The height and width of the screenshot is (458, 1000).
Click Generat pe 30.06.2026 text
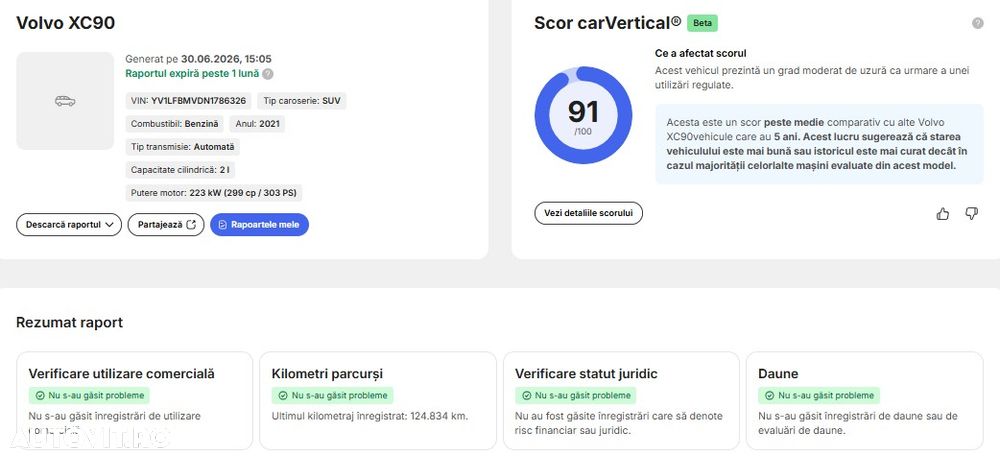point(198,59)
